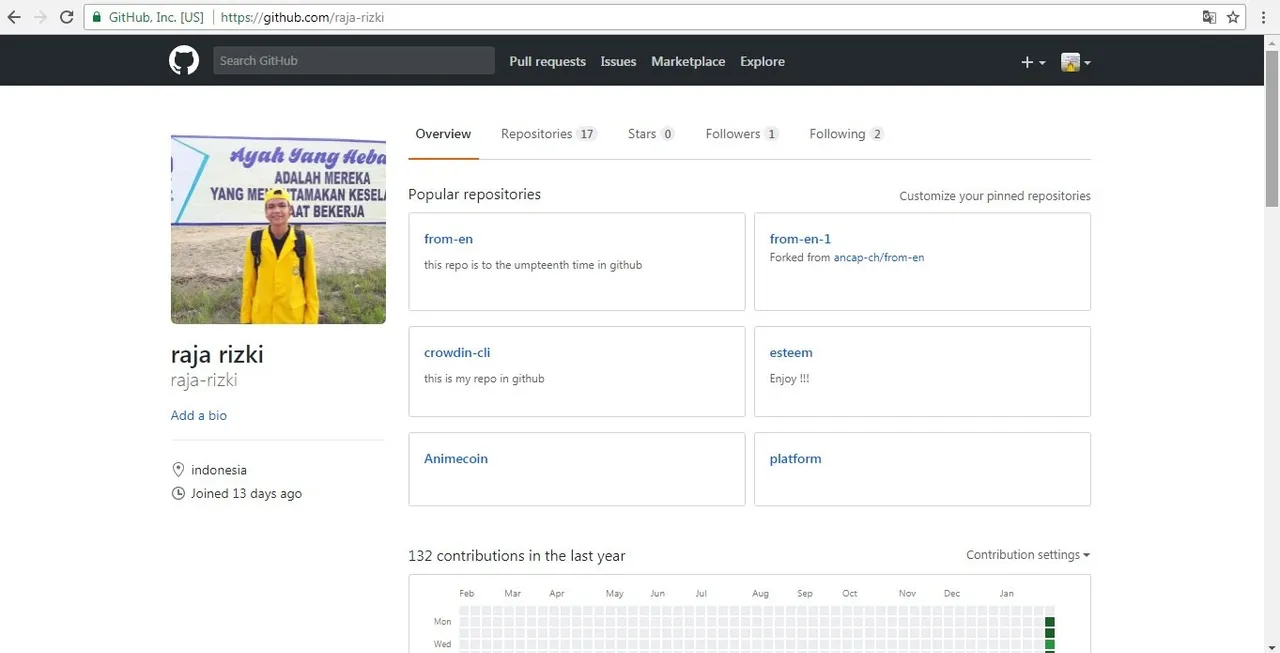The width and height of the screenshot is (1280, 653).
Task: Open the Google Translate page icon
Action: pos(1209,17)
